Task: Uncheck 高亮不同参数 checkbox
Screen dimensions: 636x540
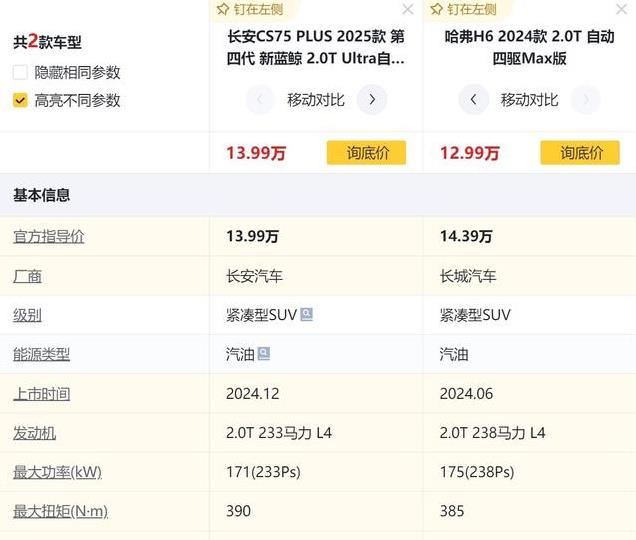Action: 20,100
